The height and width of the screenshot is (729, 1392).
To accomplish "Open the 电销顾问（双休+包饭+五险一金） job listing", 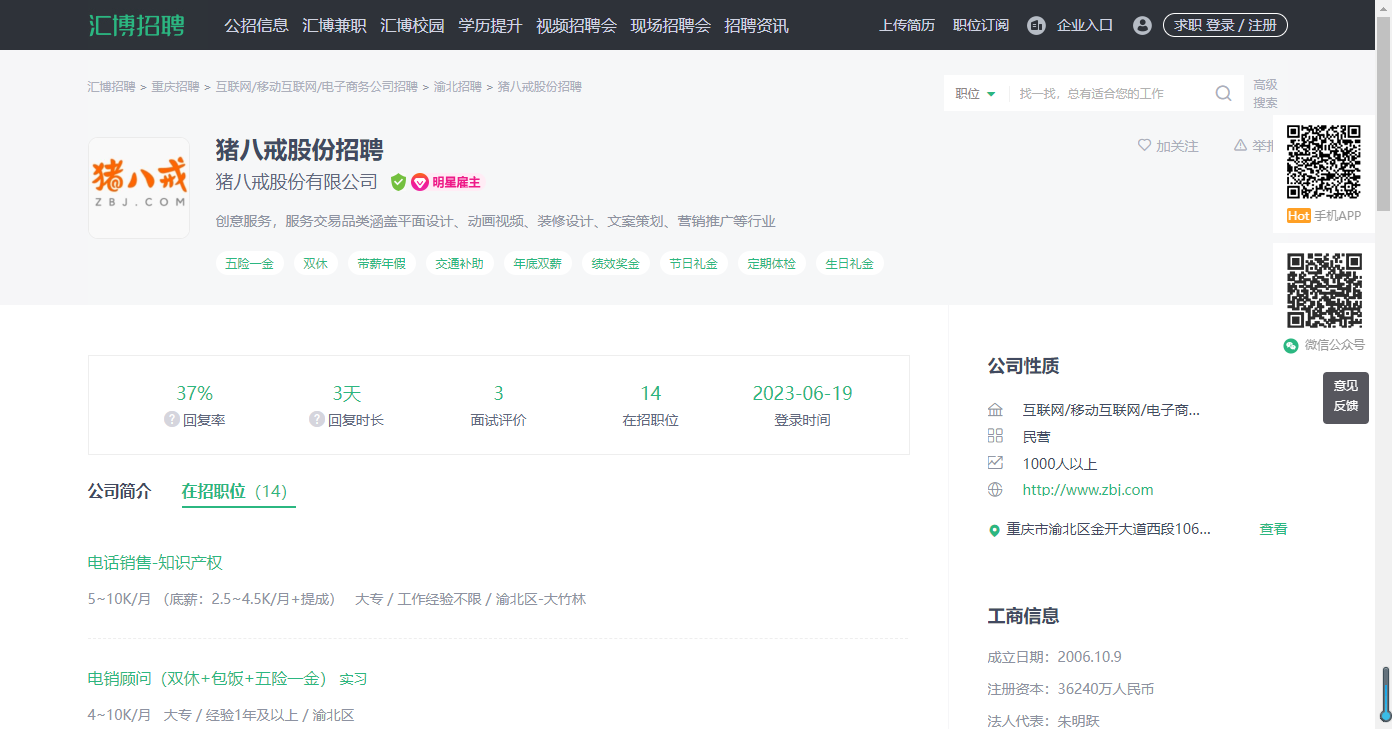I will (209, 679).
